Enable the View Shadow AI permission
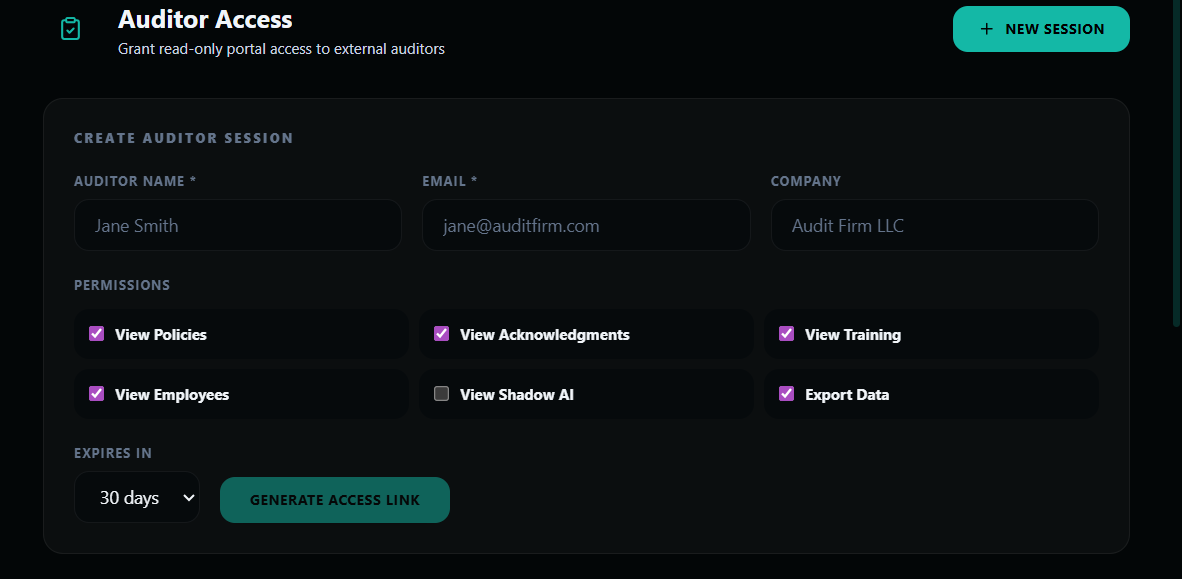This screenshot has height=579, width=1182. point(442,393)
